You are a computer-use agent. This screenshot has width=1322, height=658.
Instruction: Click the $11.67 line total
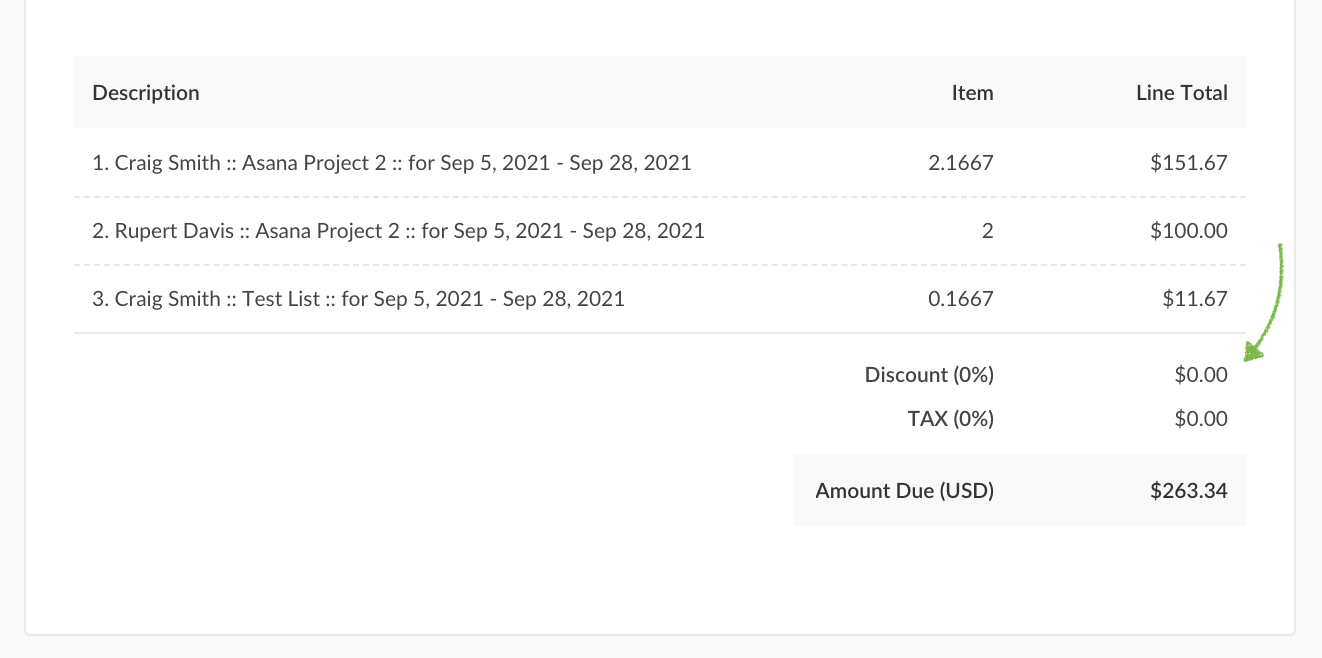(x=1194, y=298)
